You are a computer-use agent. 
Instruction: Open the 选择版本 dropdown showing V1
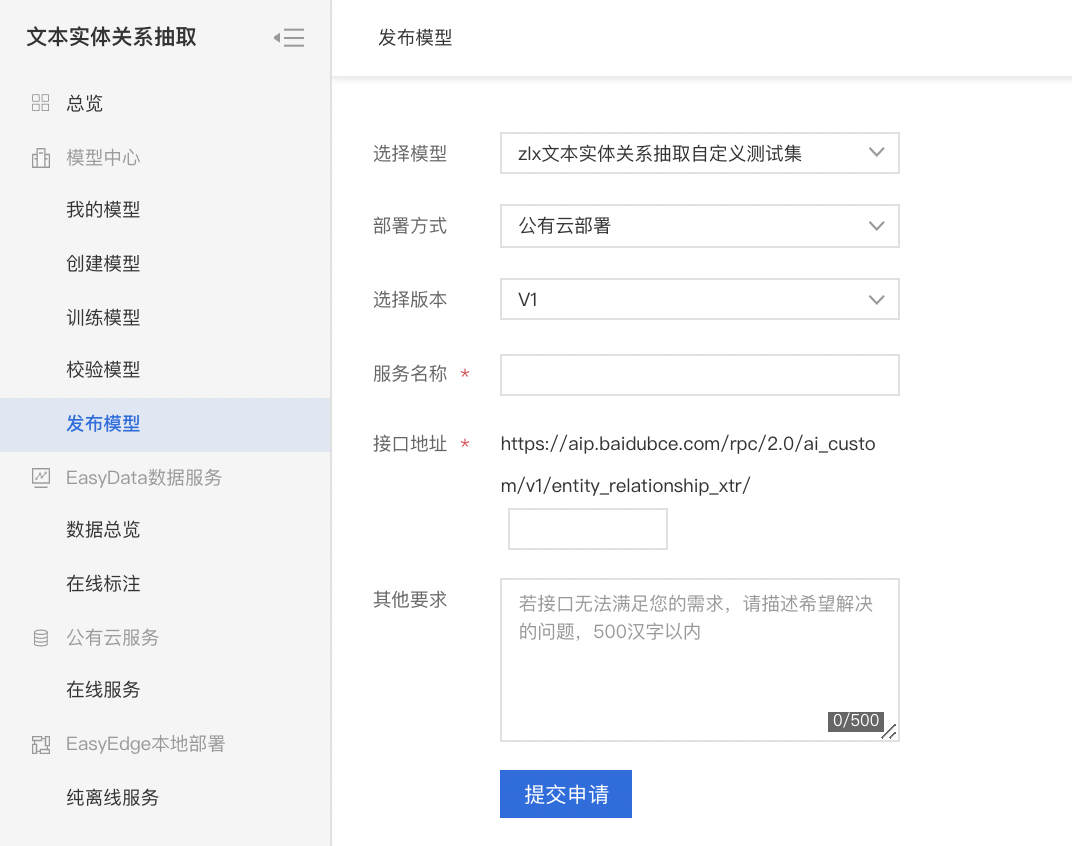point(699,299)
